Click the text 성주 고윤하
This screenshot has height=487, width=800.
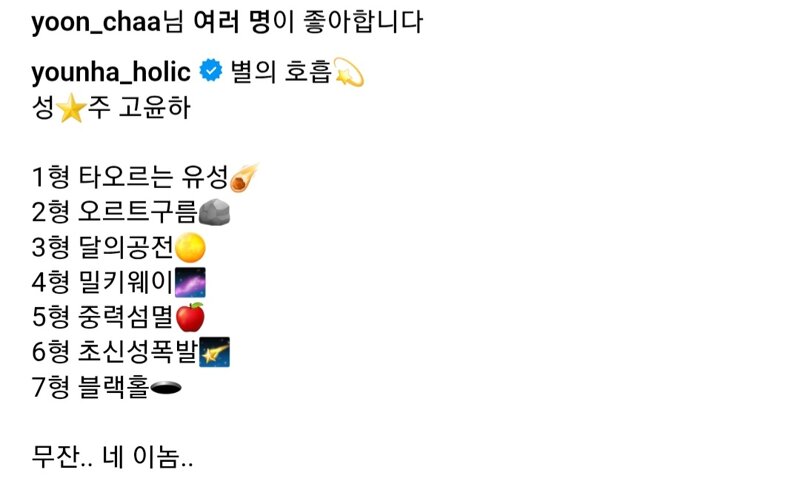pyautogui.click(x=111, y=108)
